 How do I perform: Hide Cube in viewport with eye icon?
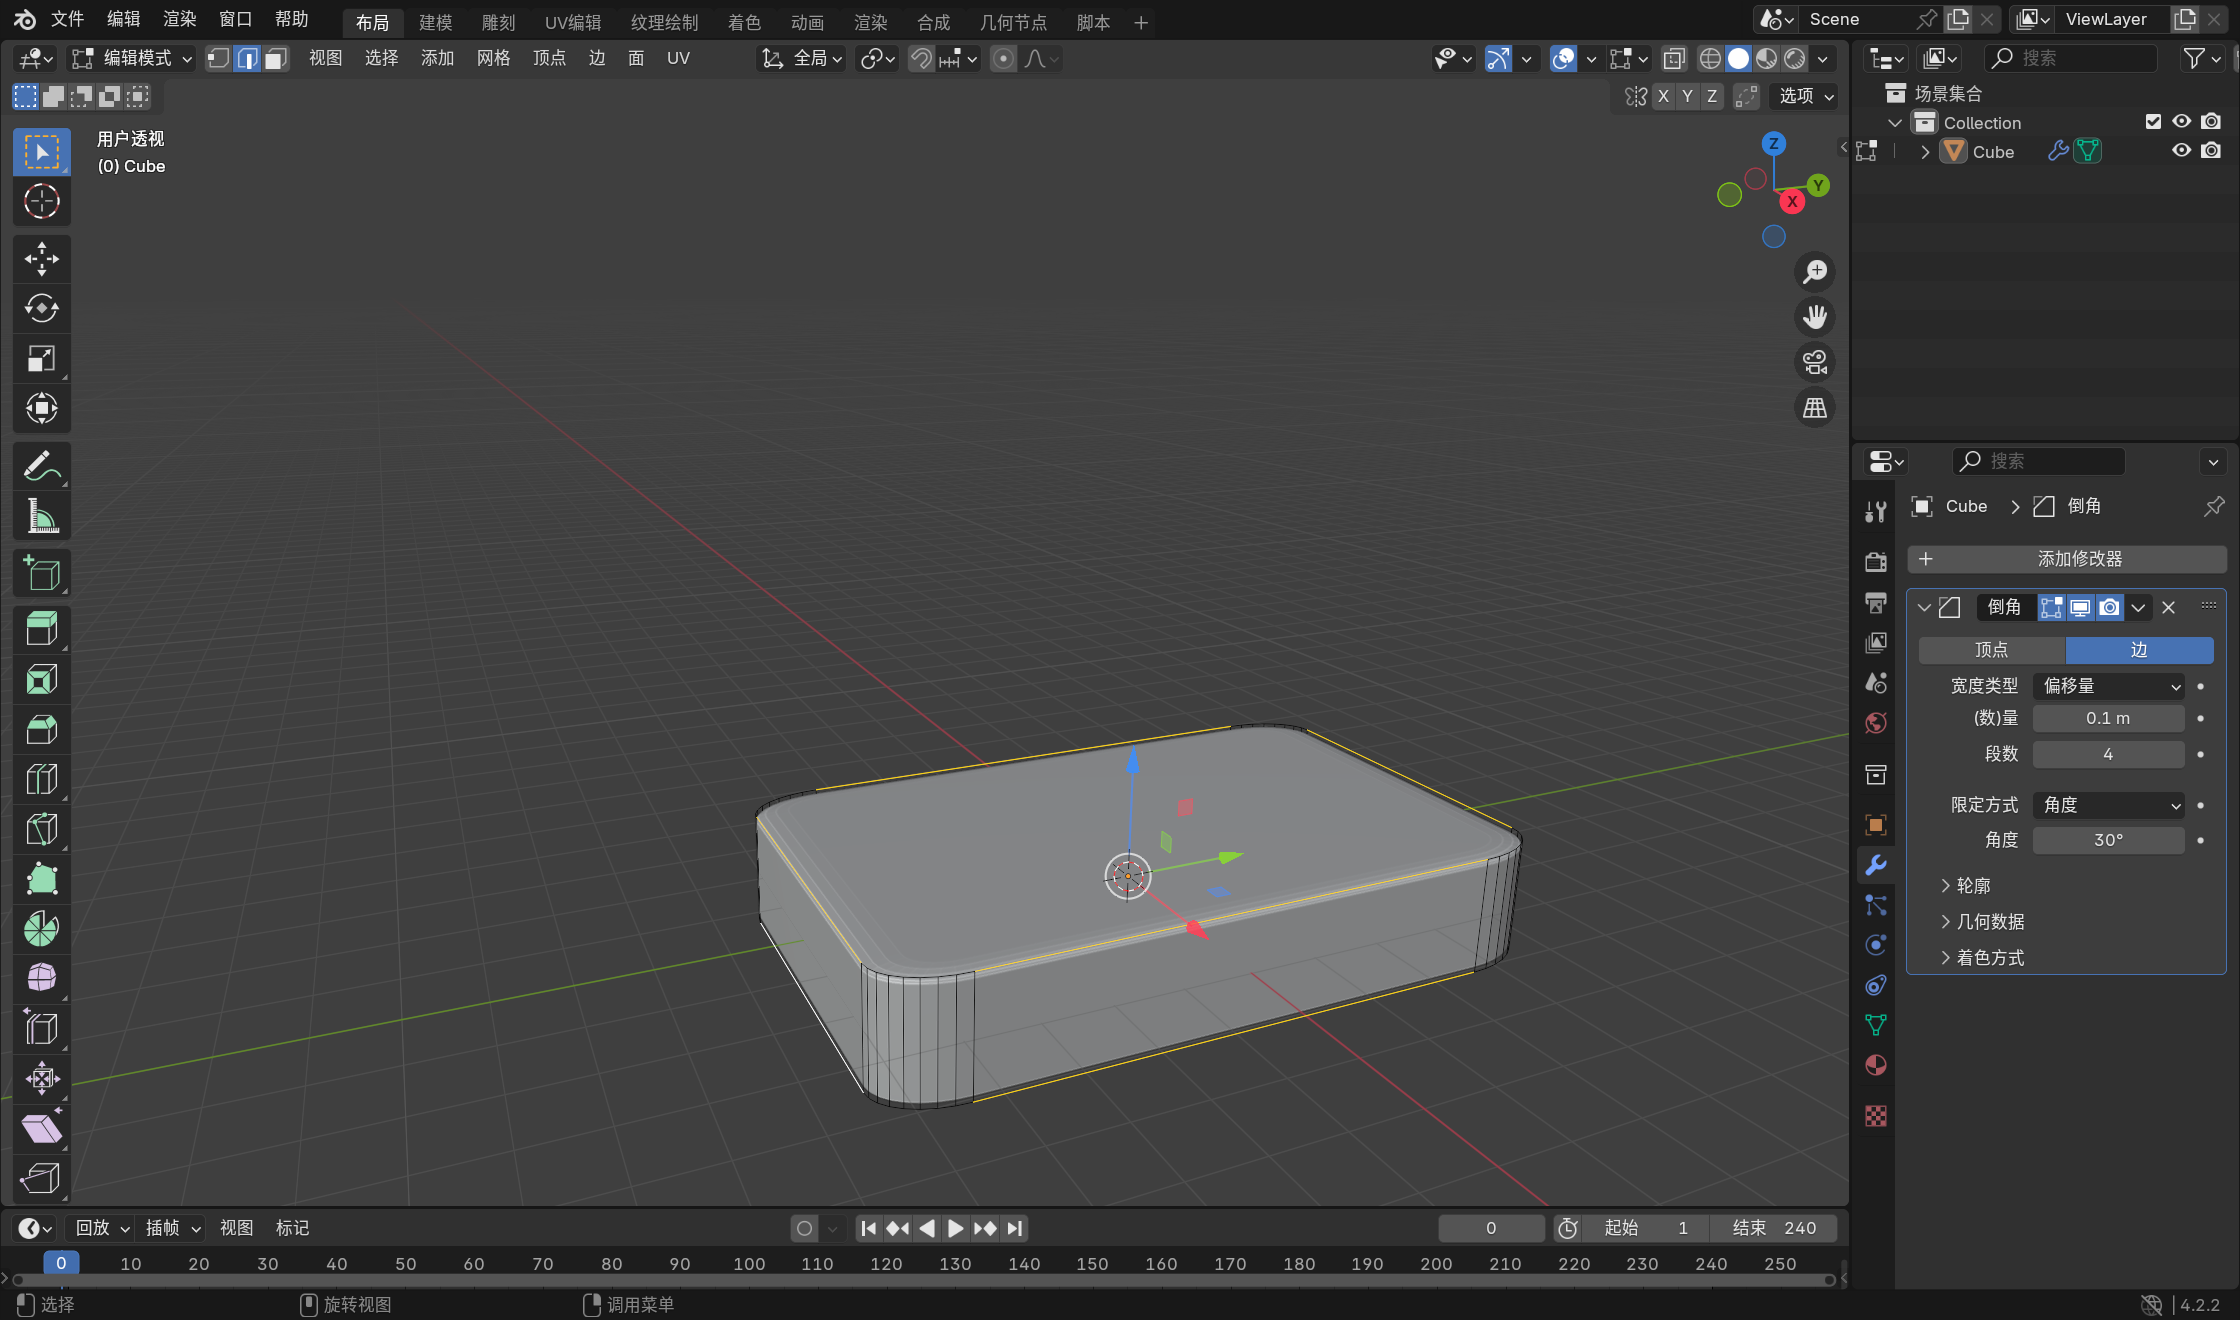(2181, 151)
